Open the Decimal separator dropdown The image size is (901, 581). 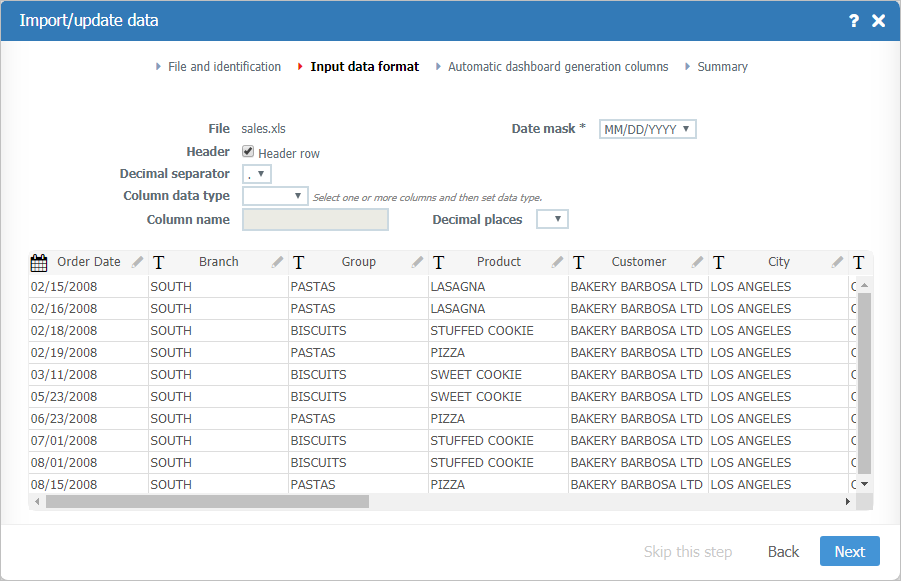coord(258,173)
